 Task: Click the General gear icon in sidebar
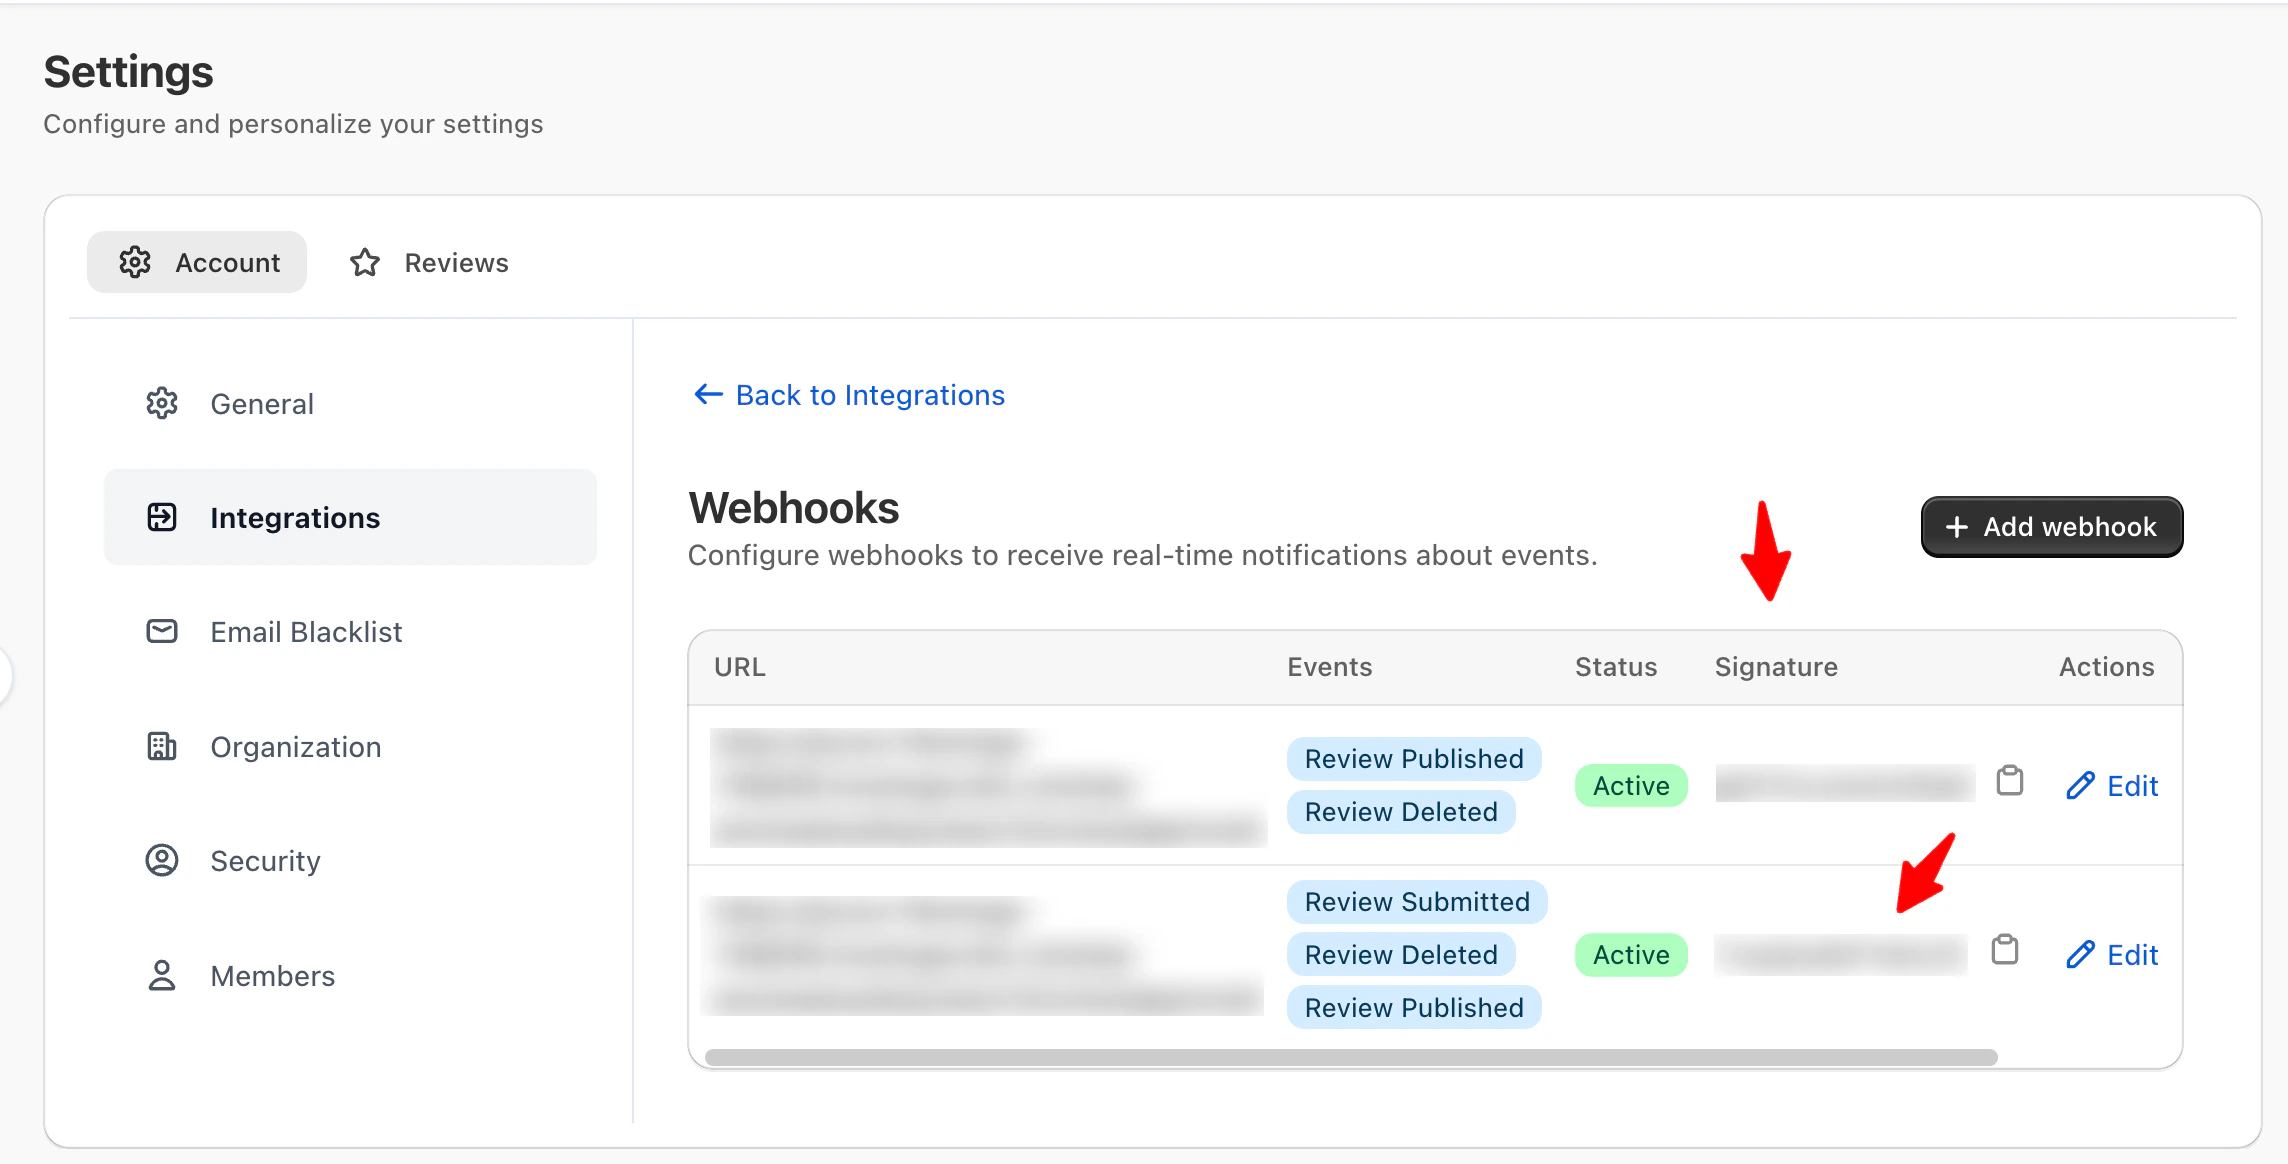162,403
